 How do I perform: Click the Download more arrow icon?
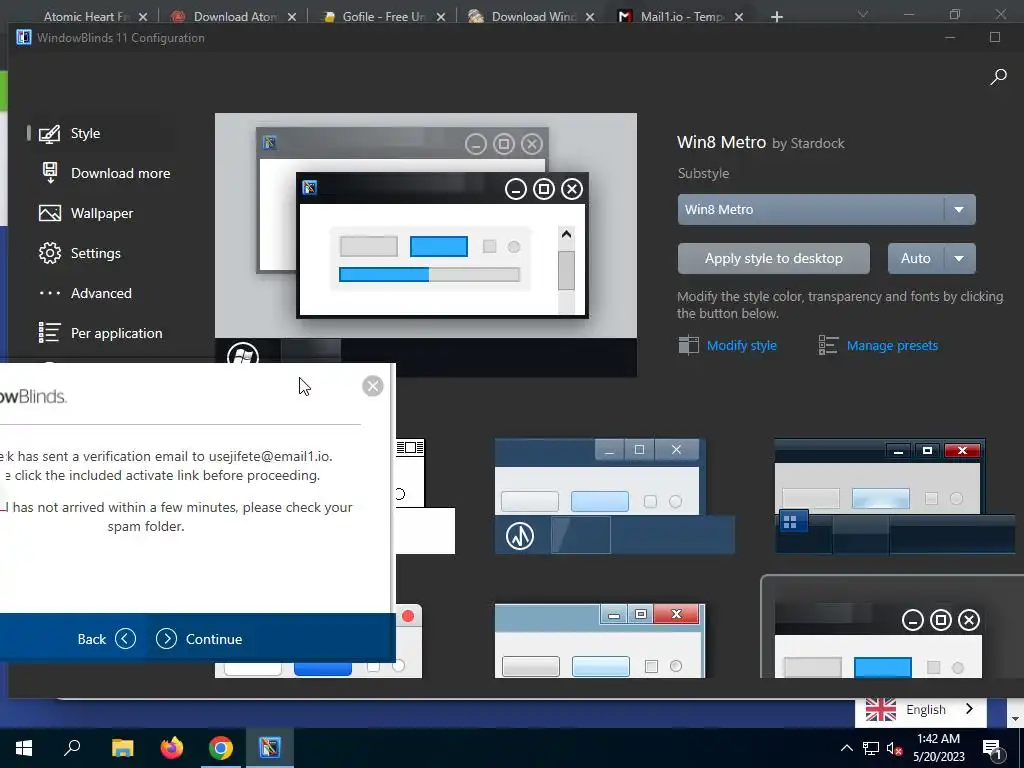click(x=50, y=173)
